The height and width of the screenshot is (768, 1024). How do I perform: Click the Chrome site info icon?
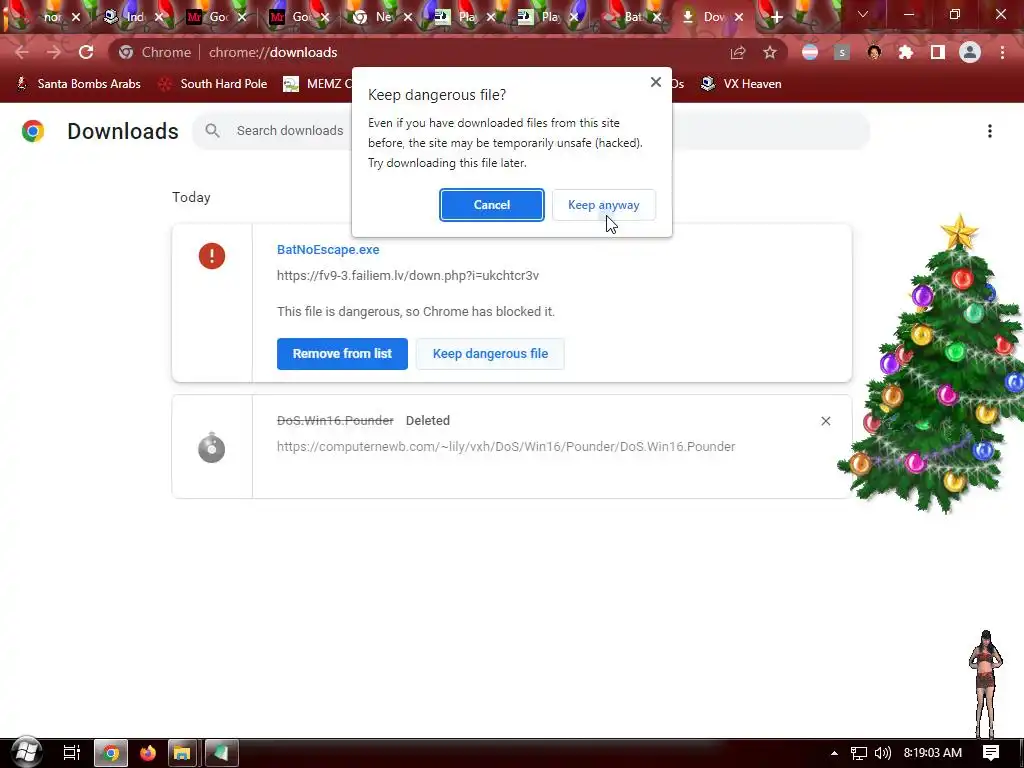126,52
